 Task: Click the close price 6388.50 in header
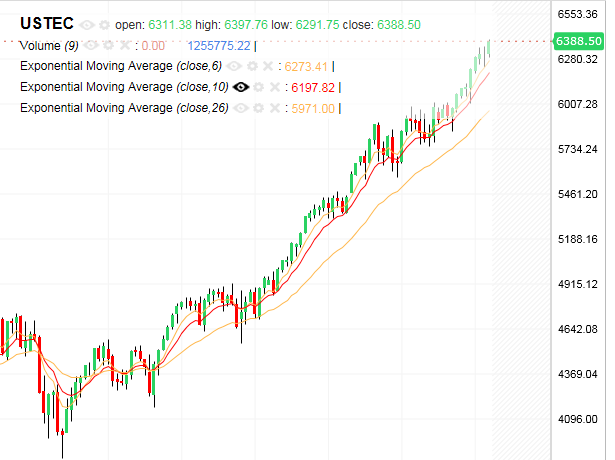[399, 25]
